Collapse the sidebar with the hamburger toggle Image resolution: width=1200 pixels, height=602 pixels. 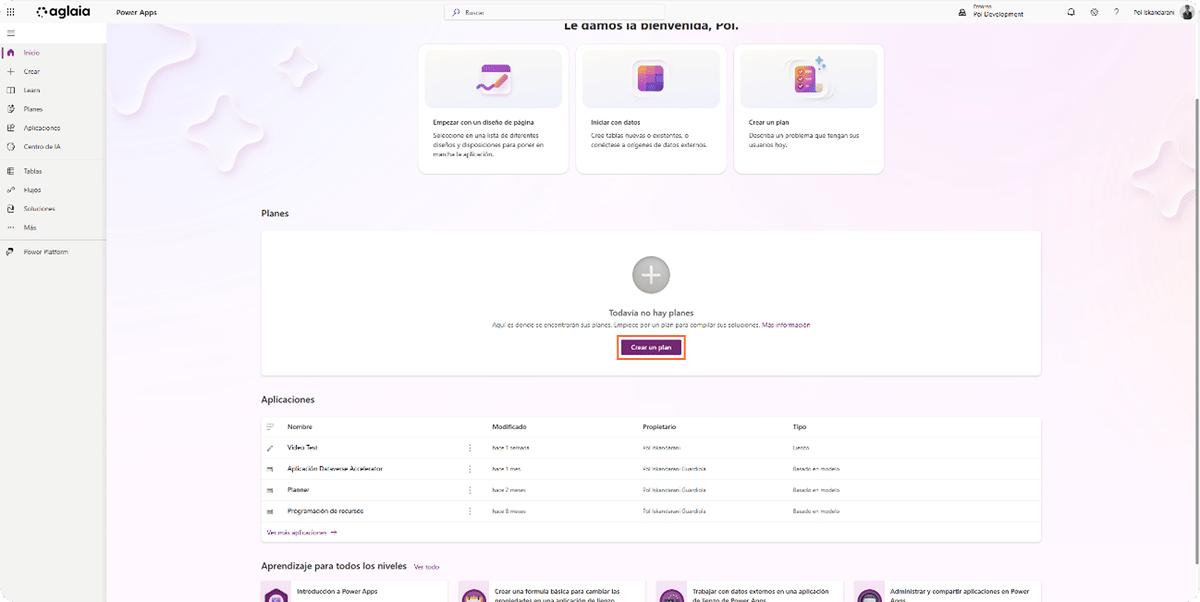pos(10,32)
